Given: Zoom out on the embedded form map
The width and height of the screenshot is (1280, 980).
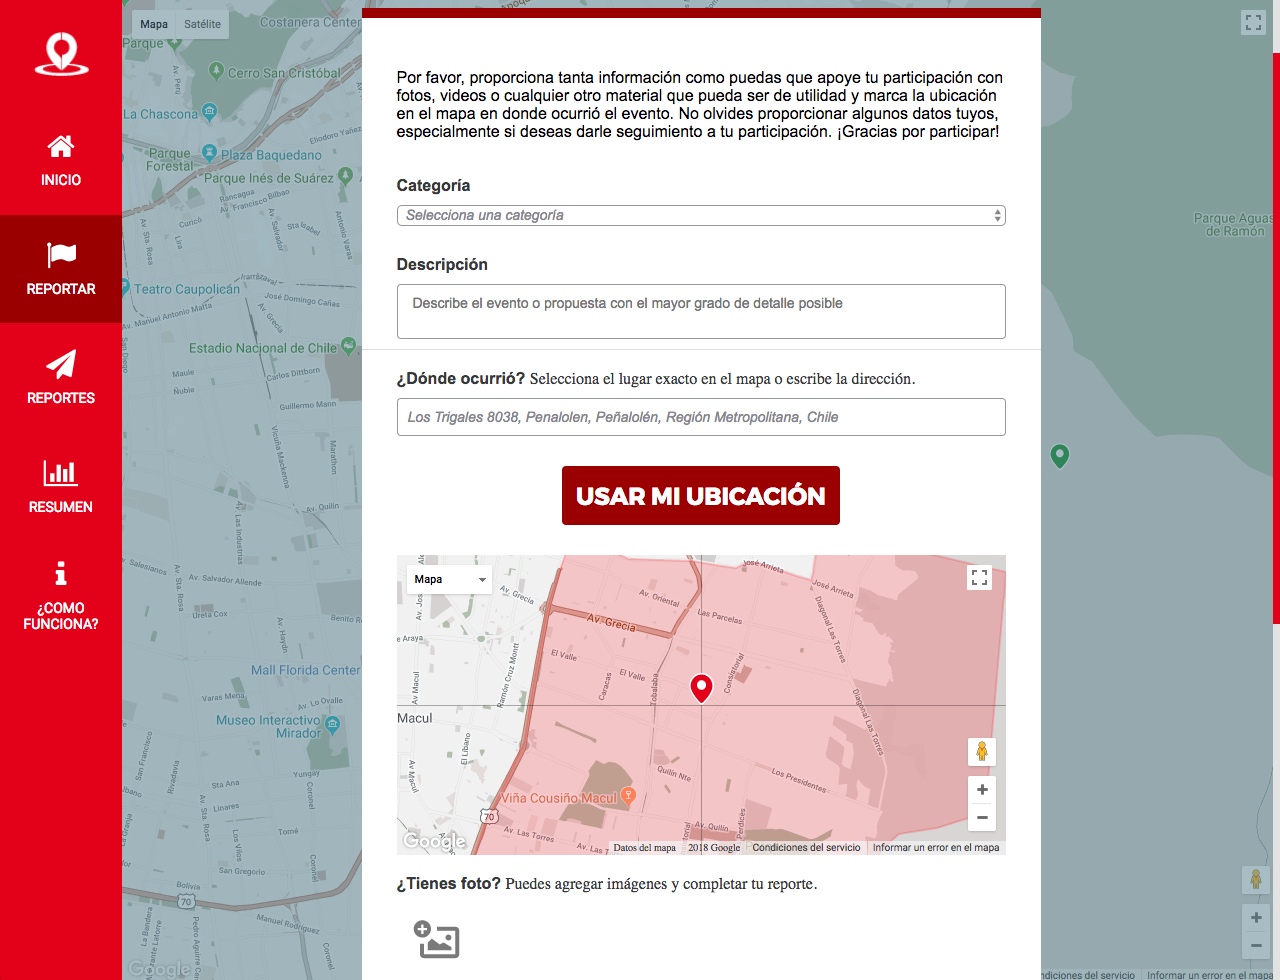Looking at the screenshot, I should pyautogui.click(x=982, y=818).
